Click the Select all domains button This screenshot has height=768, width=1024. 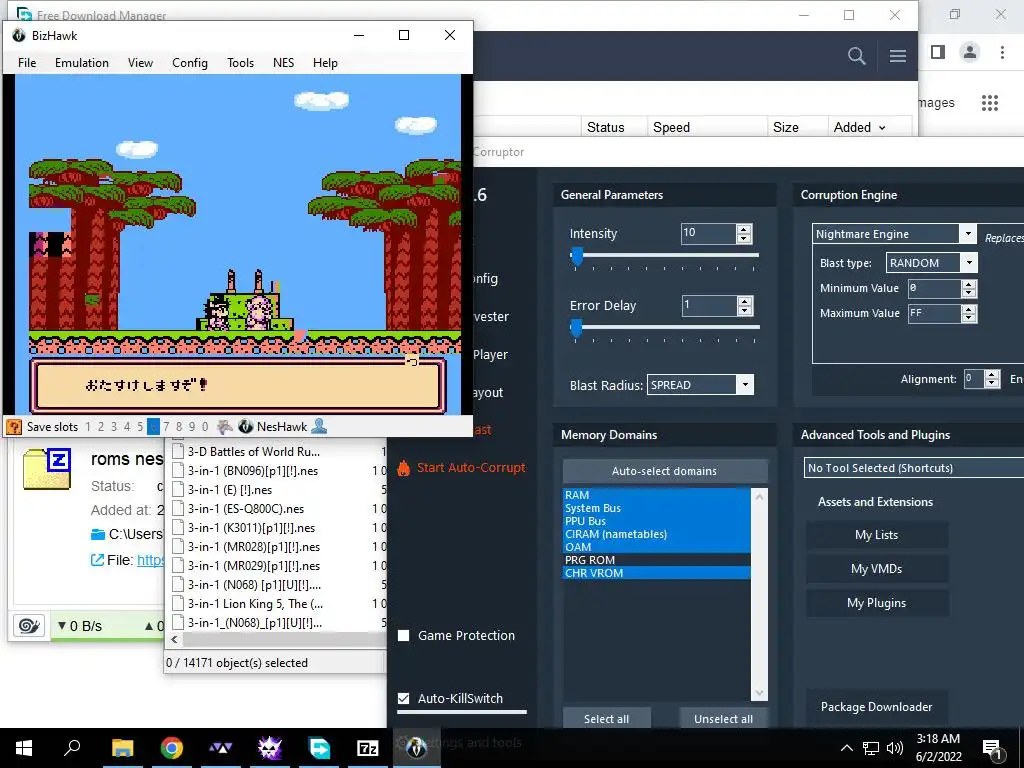point(606,718)
